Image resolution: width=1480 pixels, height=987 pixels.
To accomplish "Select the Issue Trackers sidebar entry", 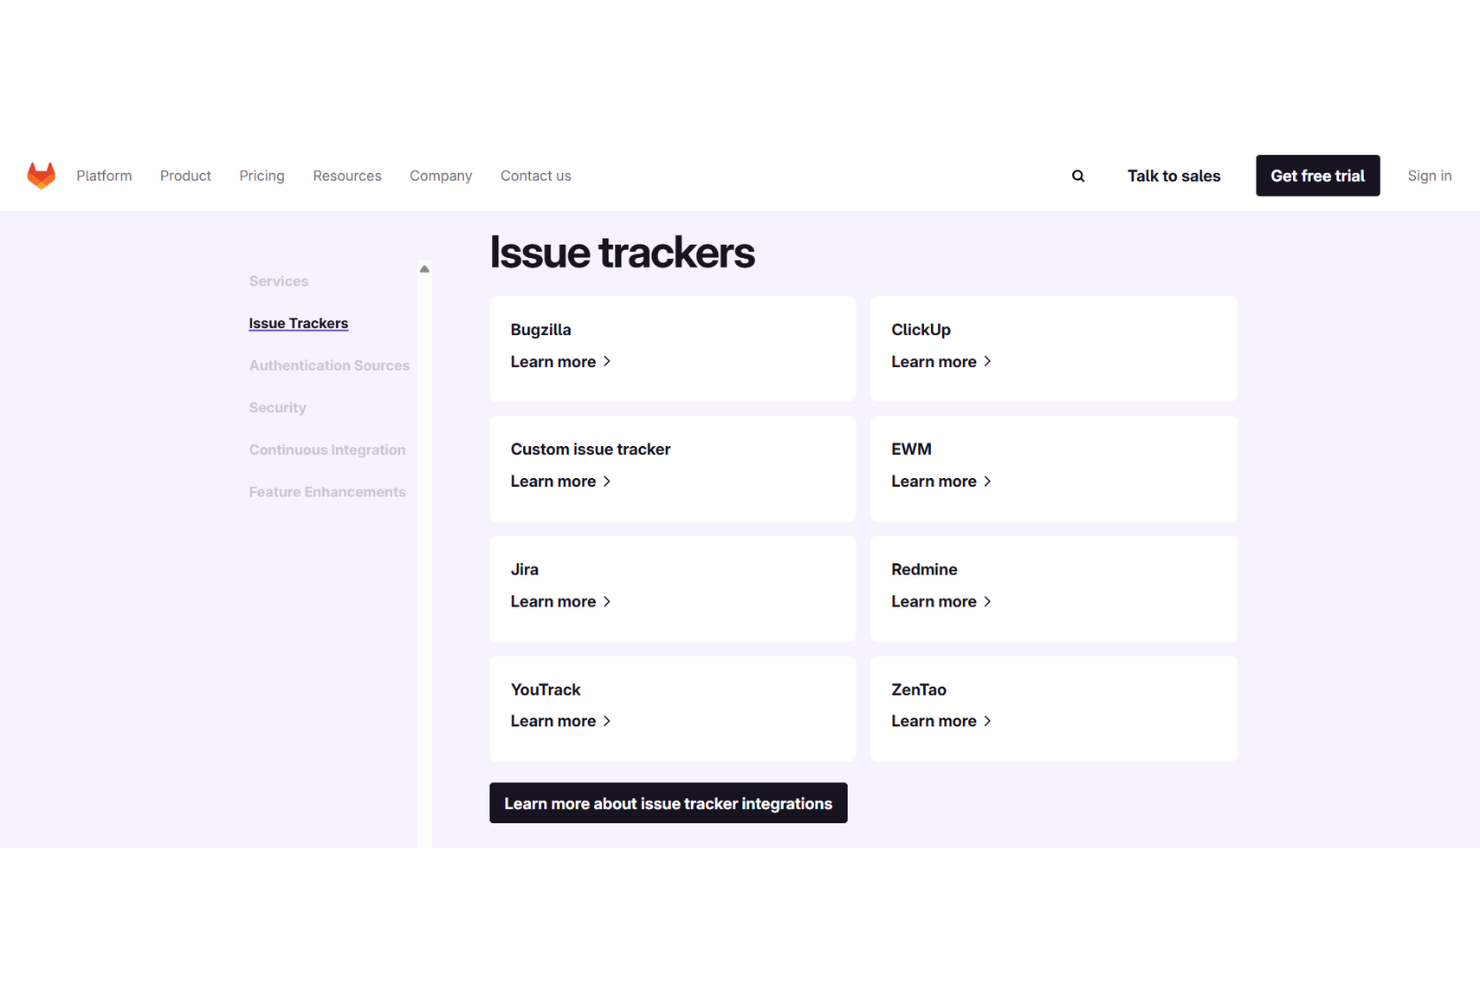I will click(298, 322).
